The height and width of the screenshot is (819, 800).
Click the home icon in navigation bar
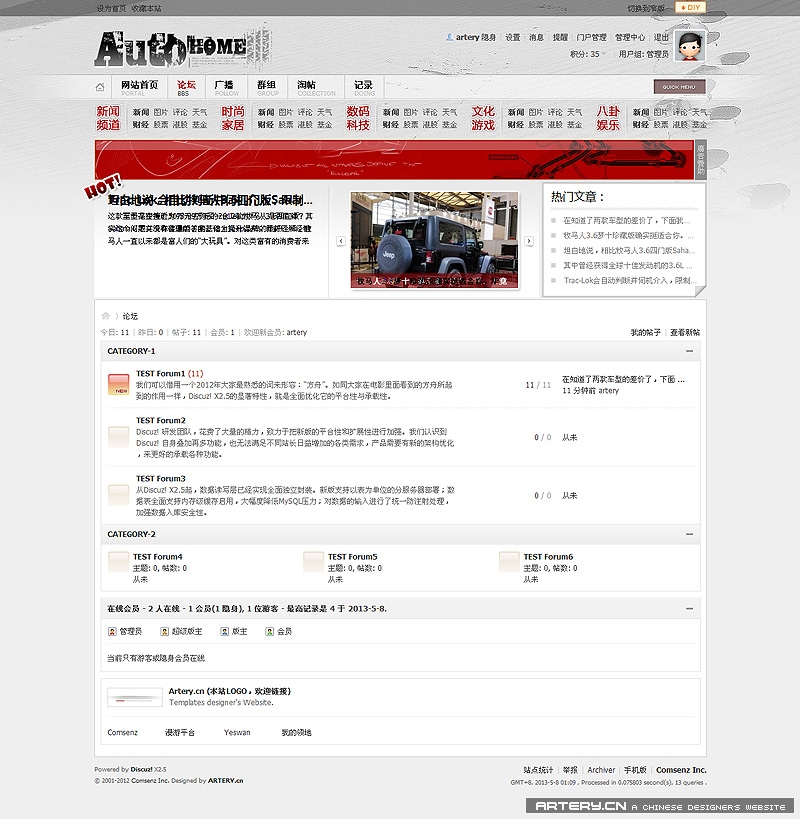coord(100,87)
